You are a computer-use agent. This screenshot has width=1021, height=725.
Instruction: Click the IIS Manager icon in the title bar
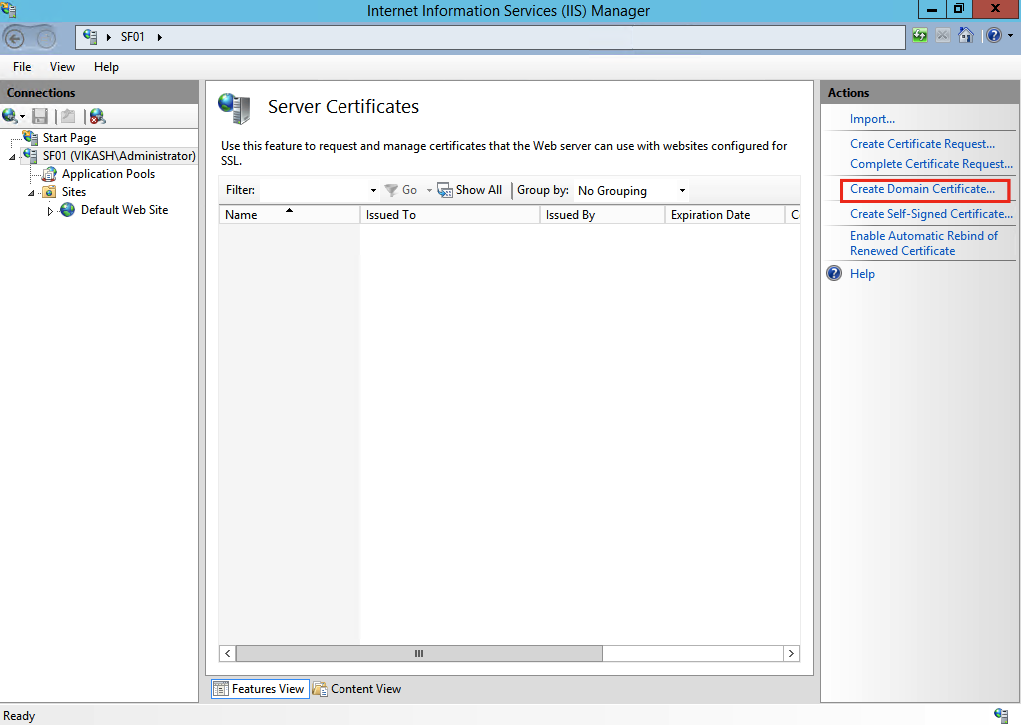point(8,10)
